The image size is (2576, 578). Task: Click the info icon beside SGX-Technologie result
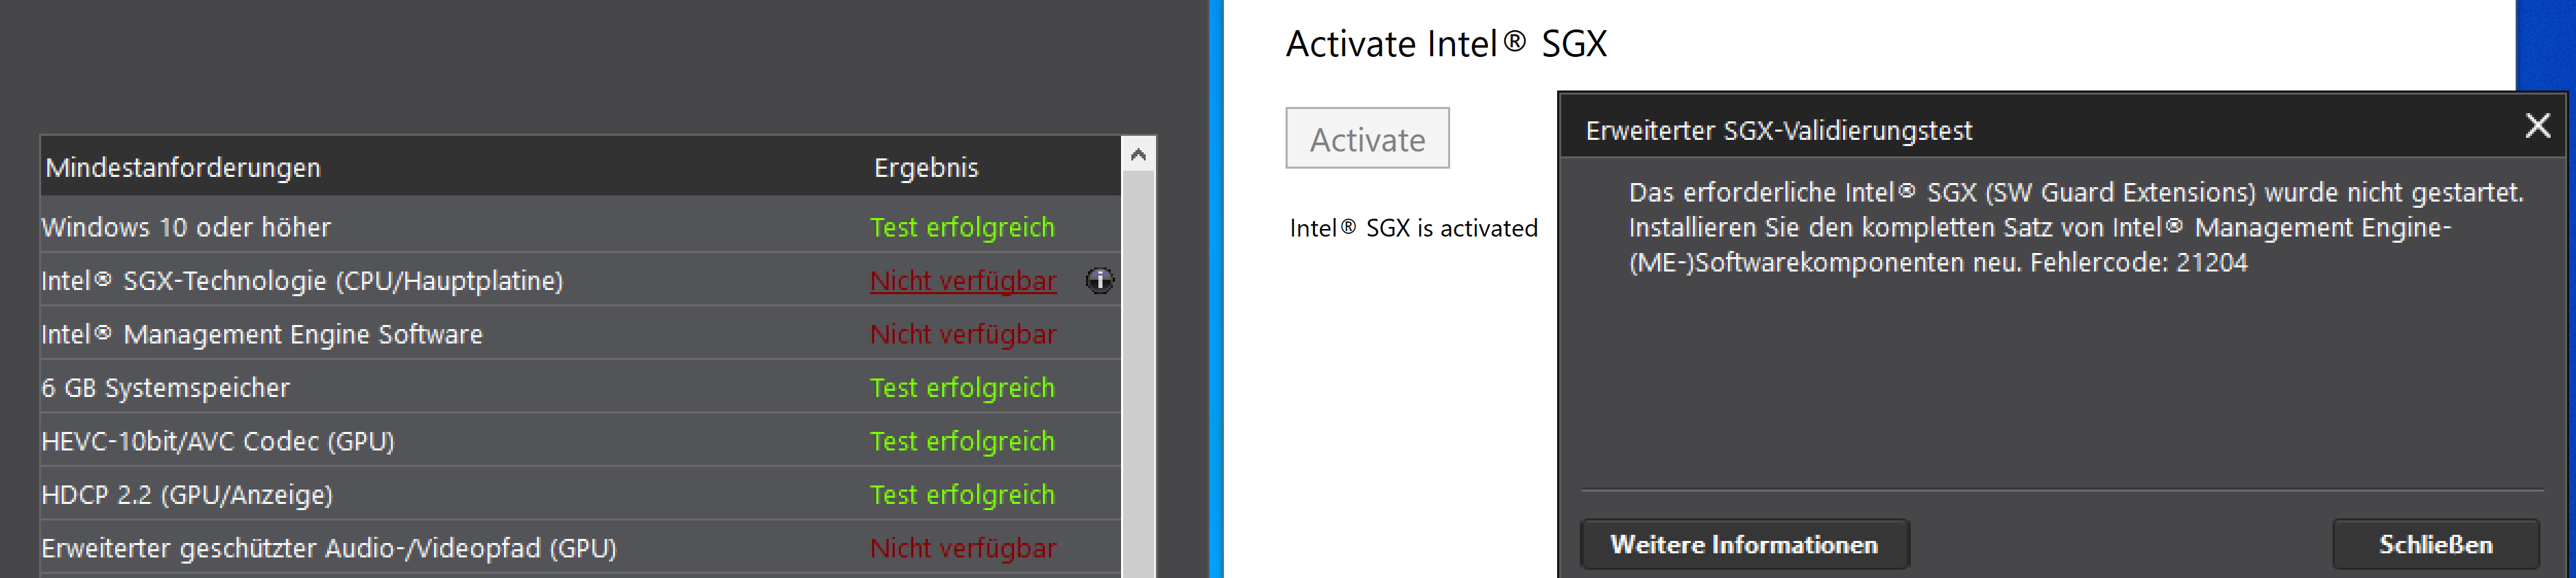(1099, 281)
